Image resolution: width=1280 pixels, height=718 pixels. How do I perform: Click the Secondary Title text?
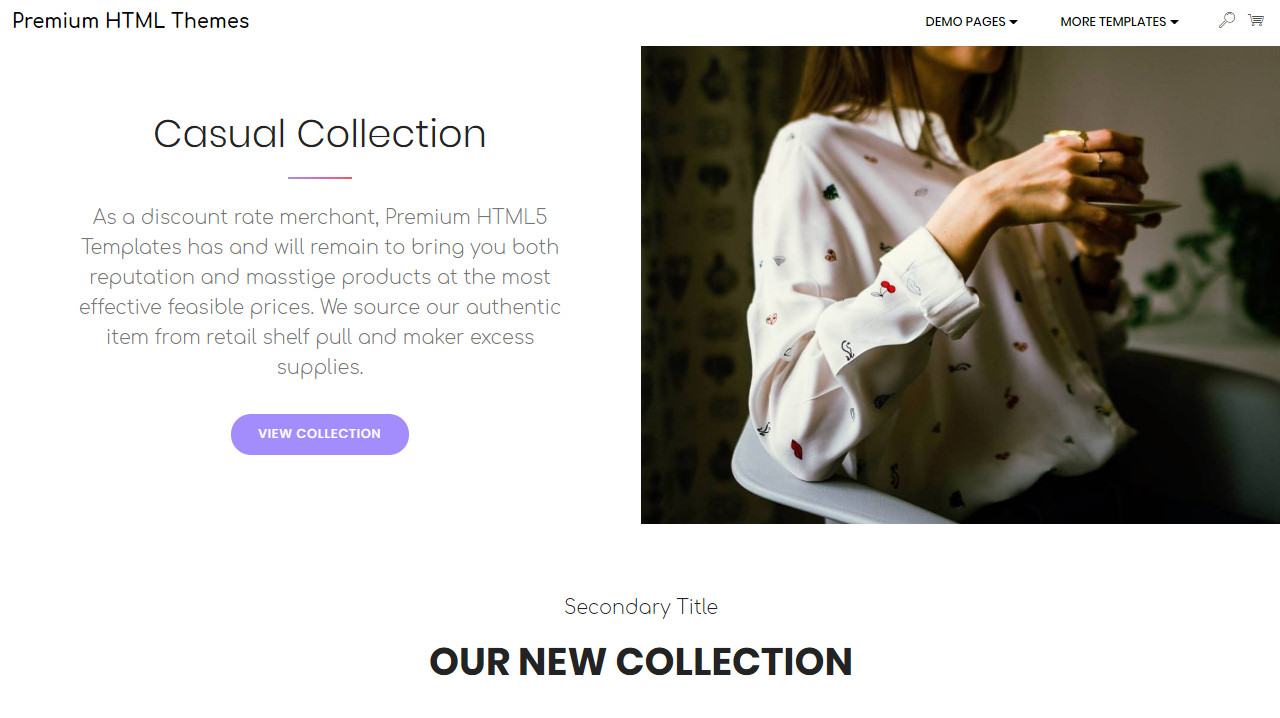coord(641,607)
